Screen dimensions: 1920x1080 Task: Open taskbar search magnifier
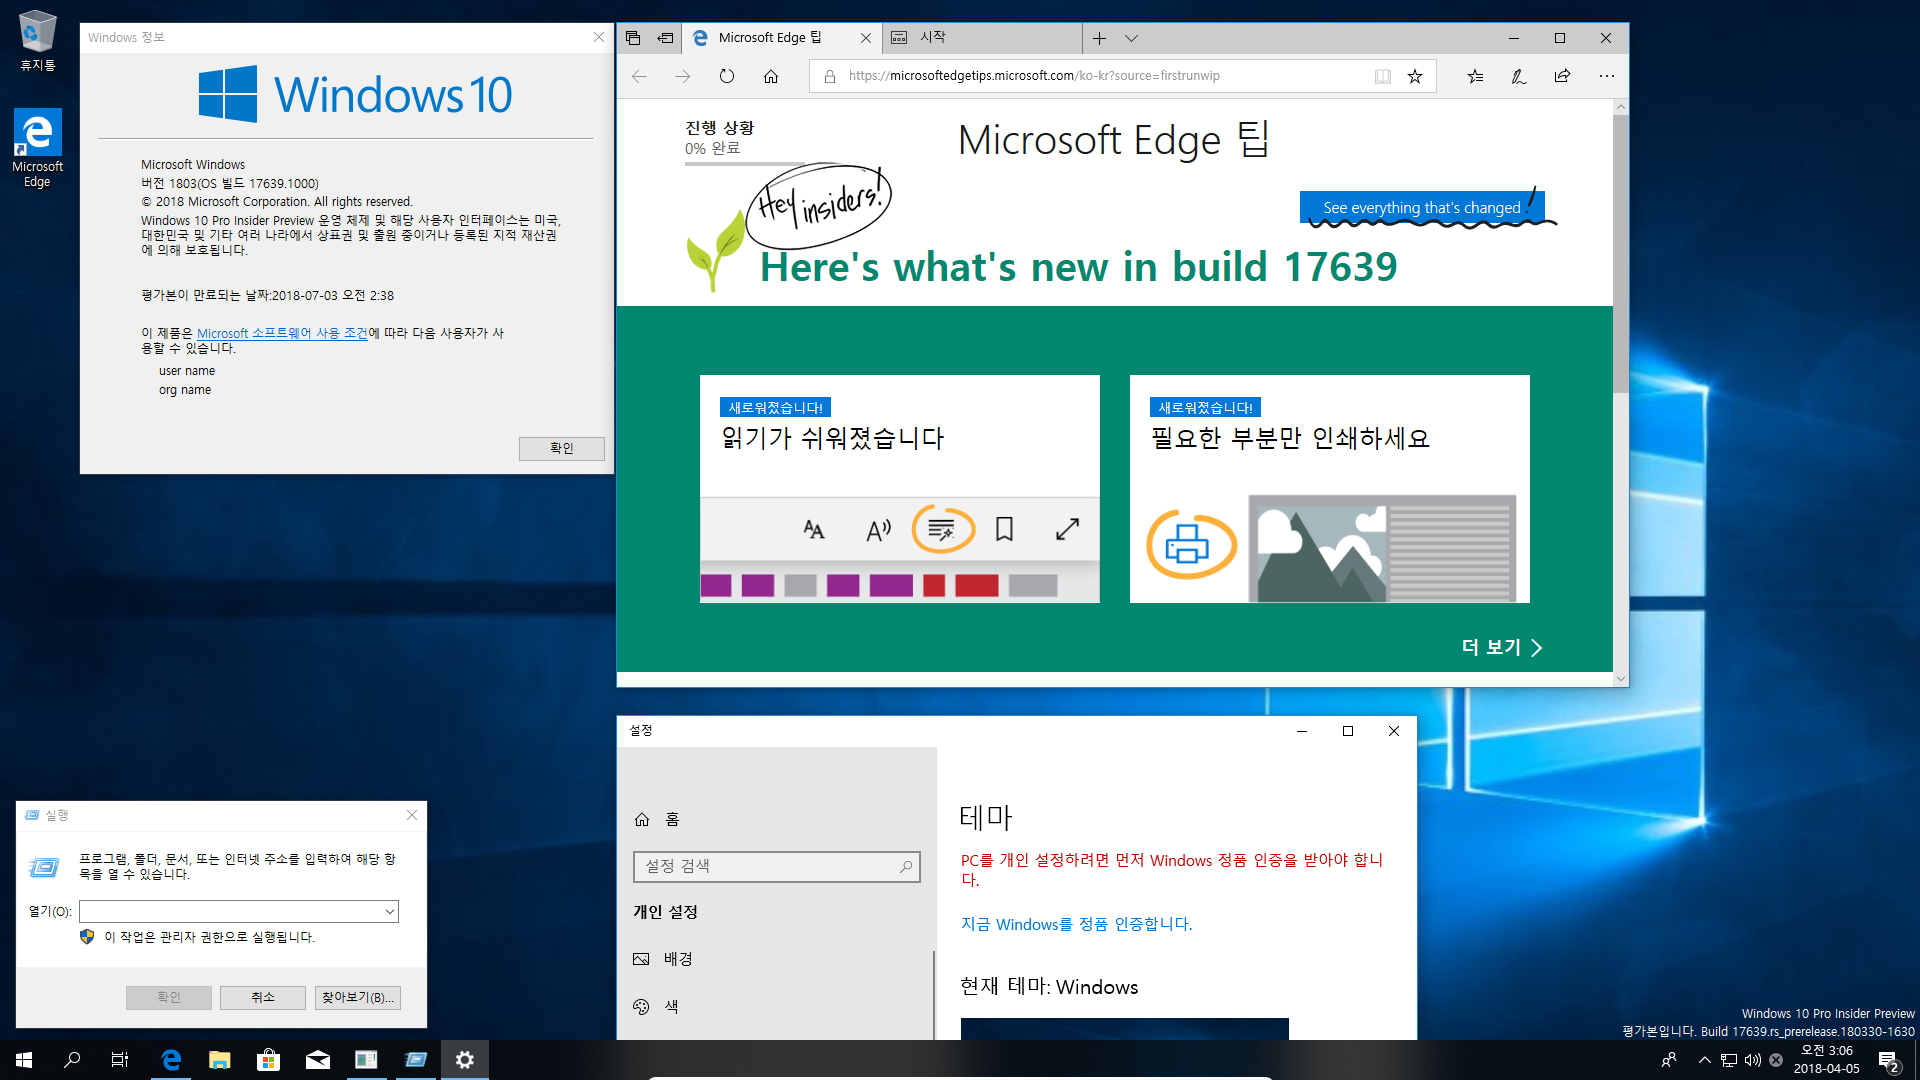(72, 1059)
